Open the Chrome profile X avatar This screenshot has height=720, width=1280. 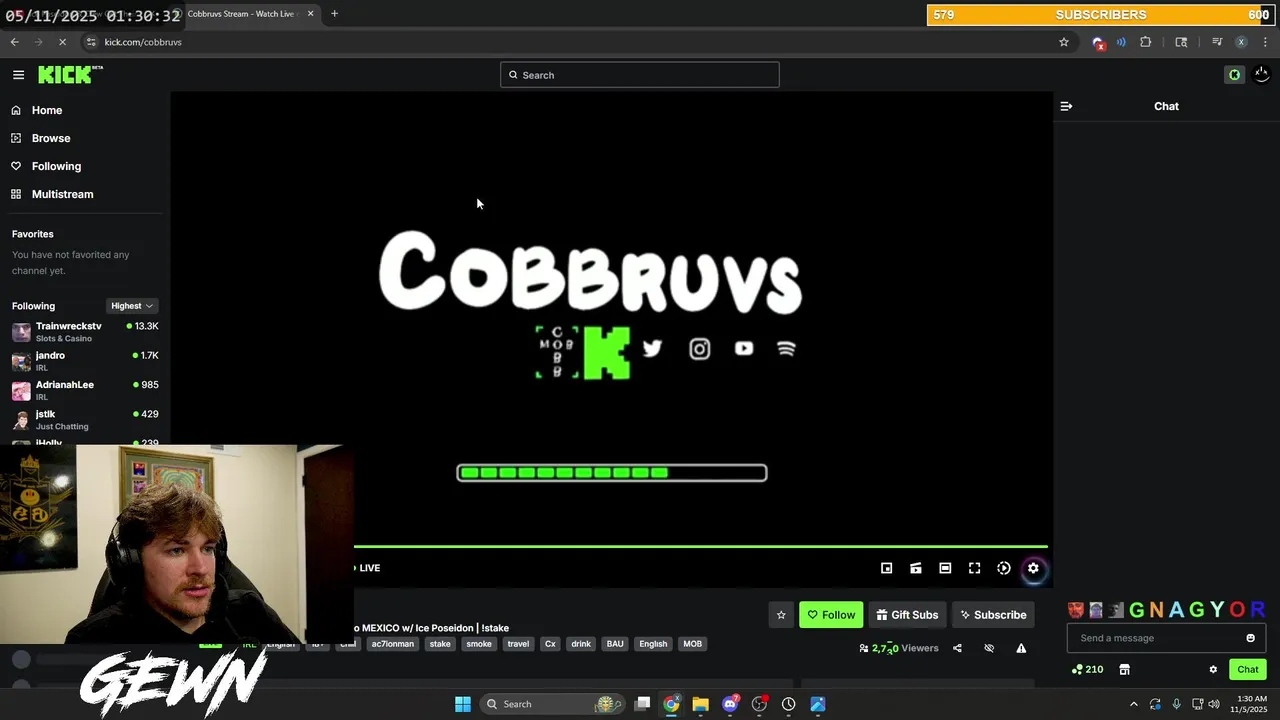1241,42
